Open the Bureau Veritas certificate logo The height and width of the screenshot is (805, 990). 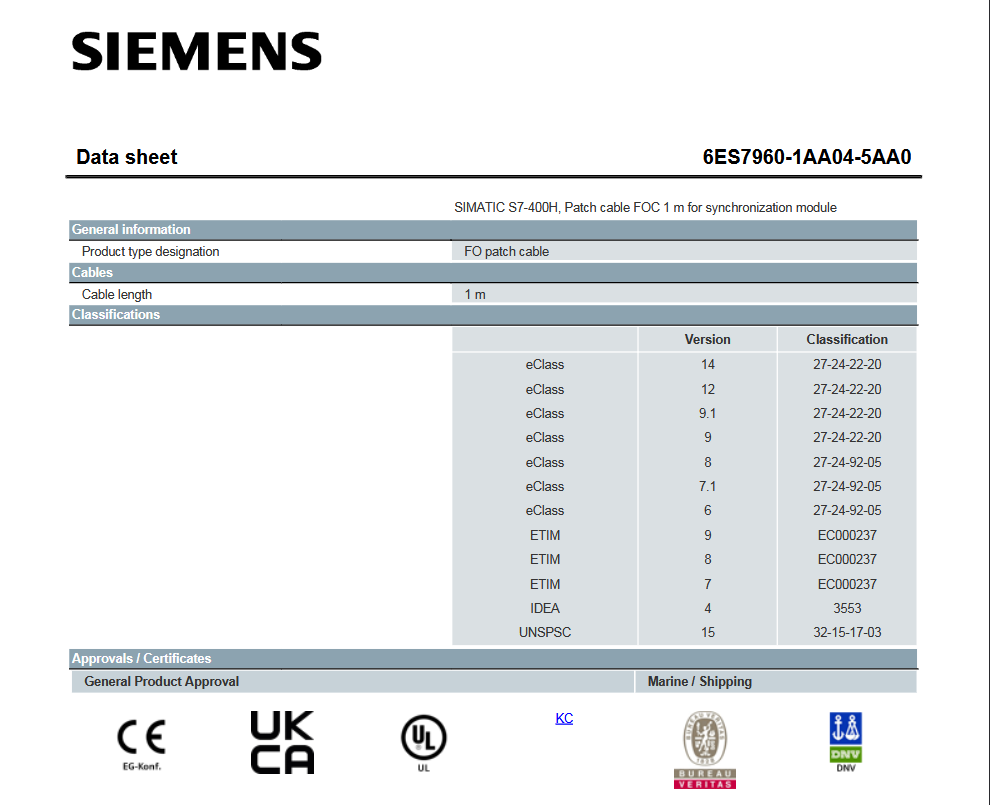coord(705,749)
